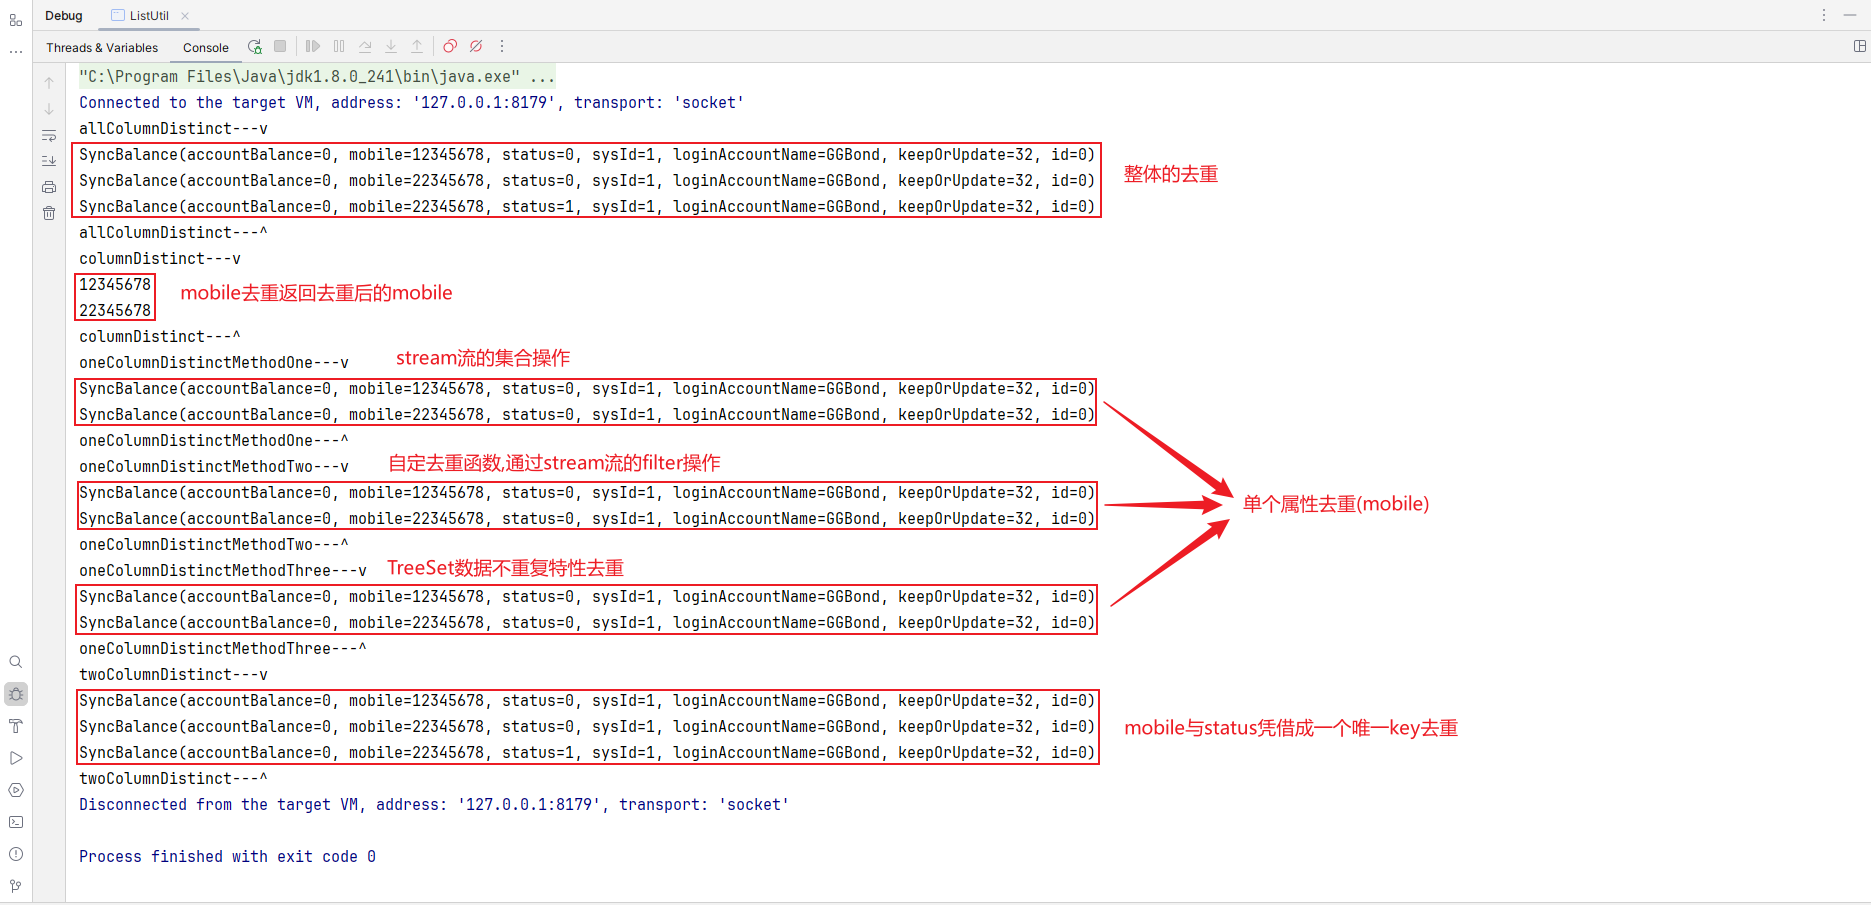Open the Run tool window
Screen dimensions: 1871x905
(x=15, y=758)
